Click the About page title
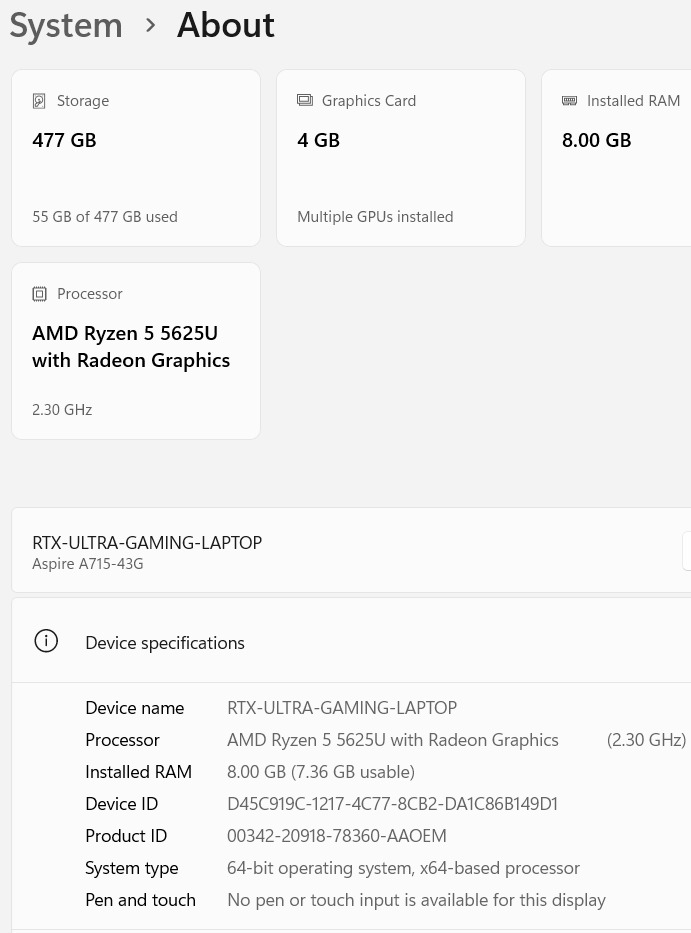The image size is (691, 933). coord(226,26)
